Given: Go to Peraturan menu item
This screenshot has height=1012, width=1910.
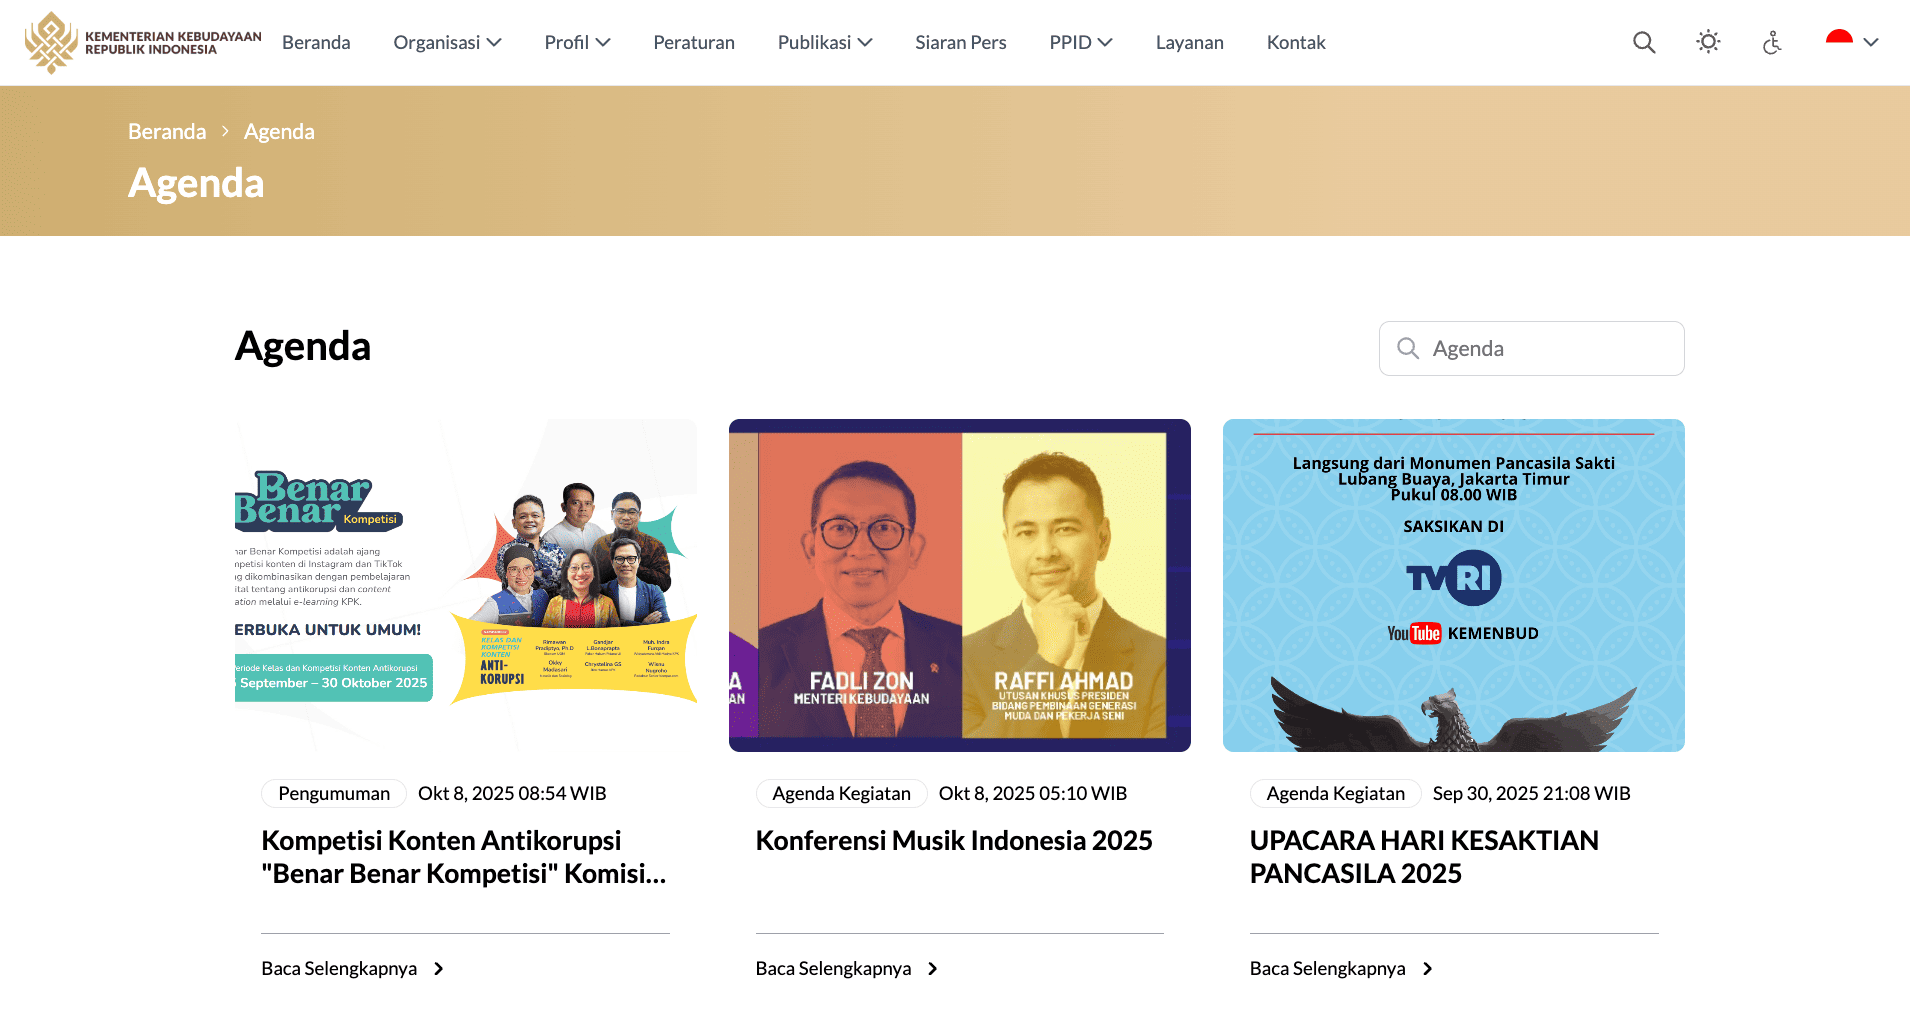Looking at the screenshot, I should tap(694, 42).
